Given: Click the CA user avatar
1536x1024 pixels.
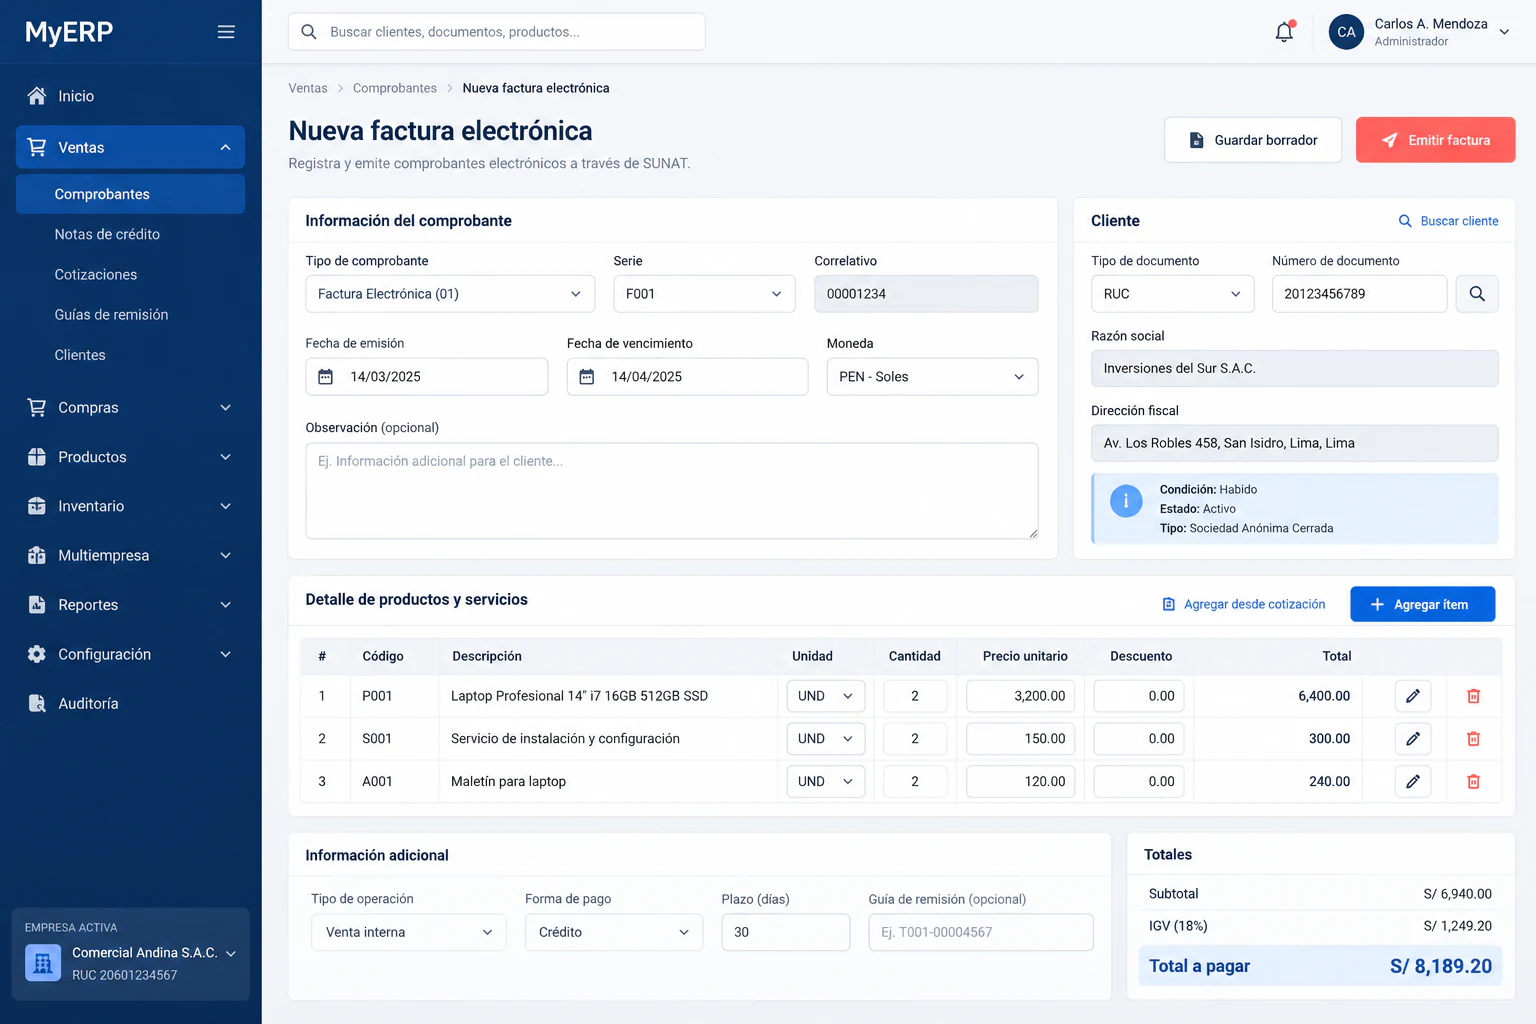Looking at the screenshot, I should point(1346,32).
